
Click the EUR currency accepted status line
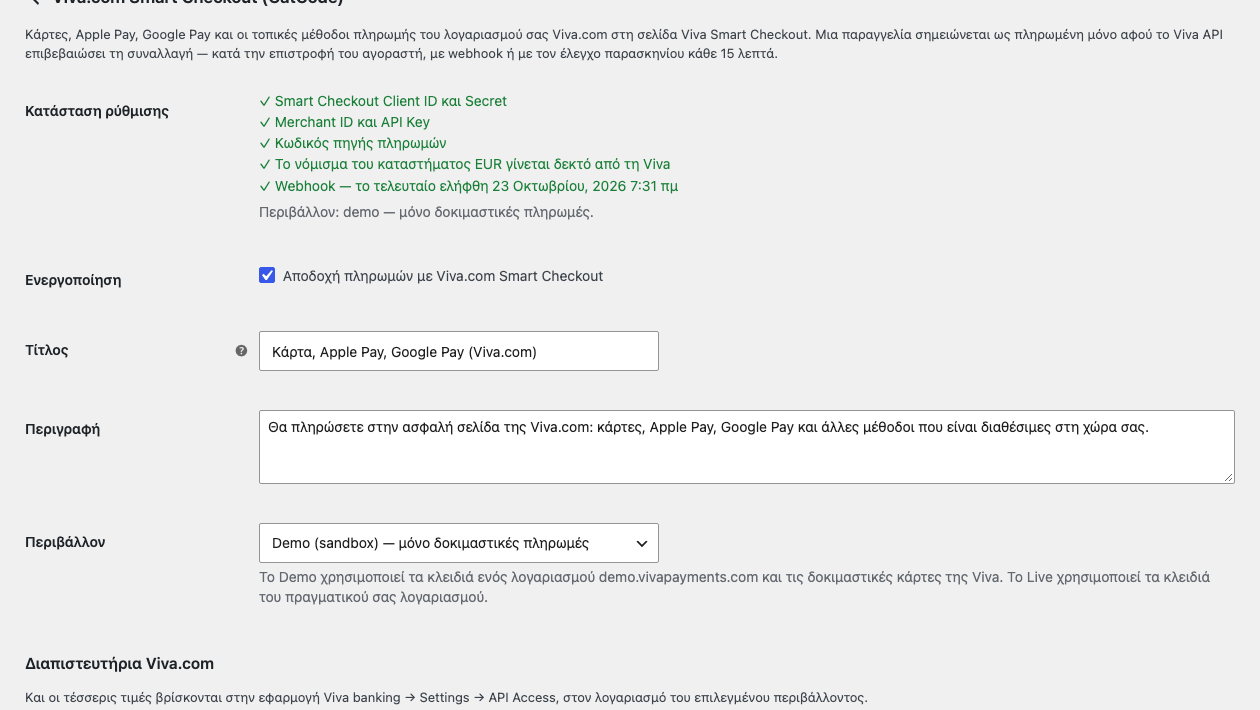(x=464, y=164)
